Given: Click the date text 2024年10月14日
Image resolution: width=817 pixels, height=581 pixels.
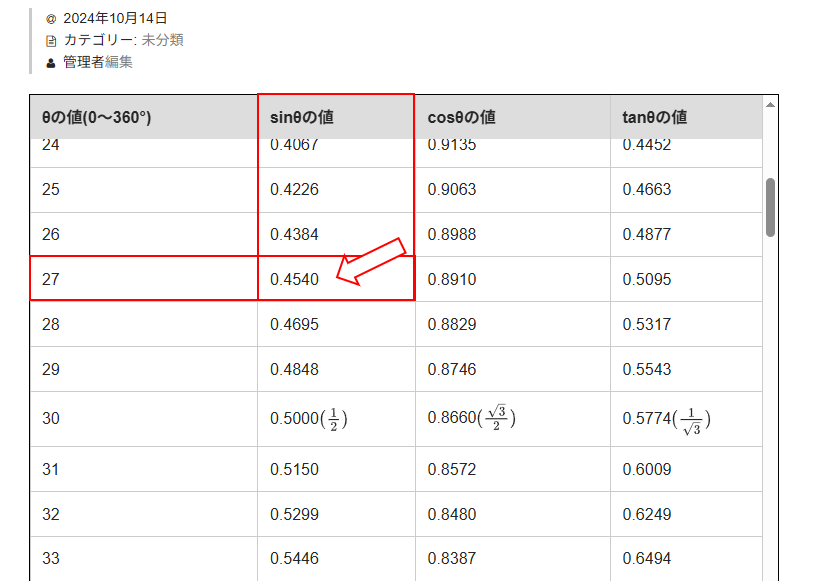Looking at the screenshot, I should pyautogui.click(x=115, y=18).
